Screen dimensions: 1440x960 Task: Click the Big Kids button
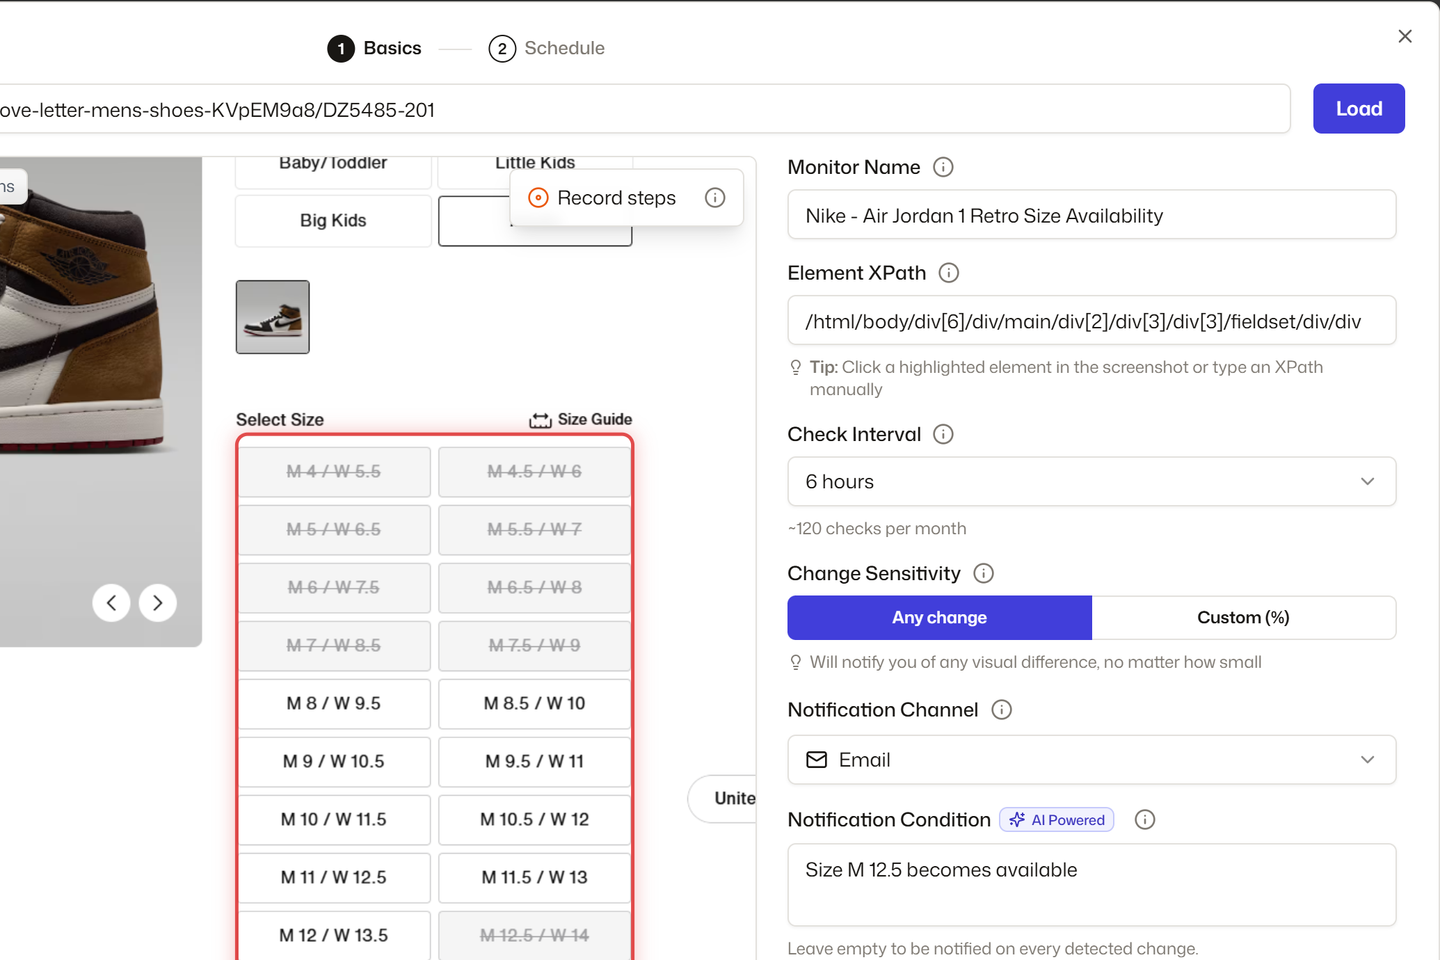pyautogui.click(x=333, y=221)
